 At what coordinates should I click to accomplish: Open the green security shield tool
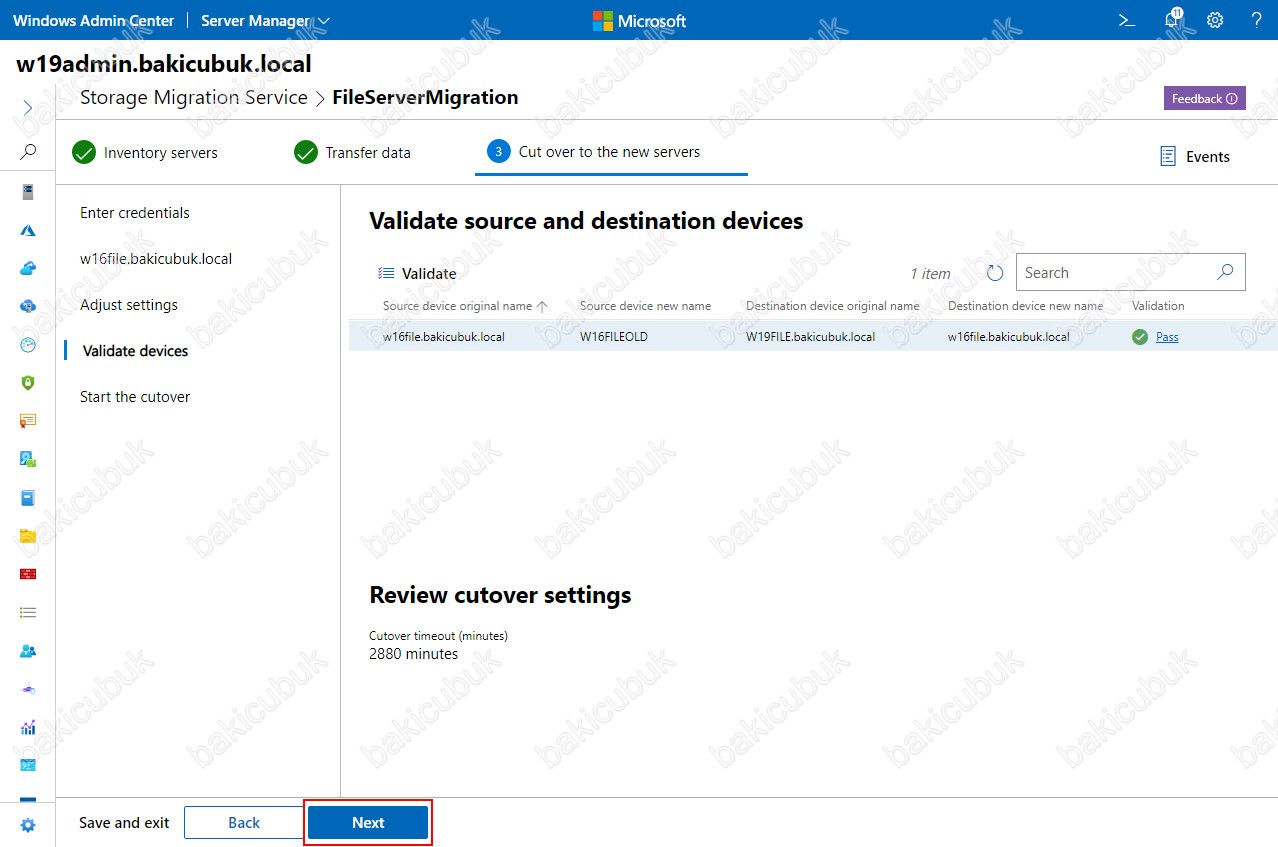28,382
